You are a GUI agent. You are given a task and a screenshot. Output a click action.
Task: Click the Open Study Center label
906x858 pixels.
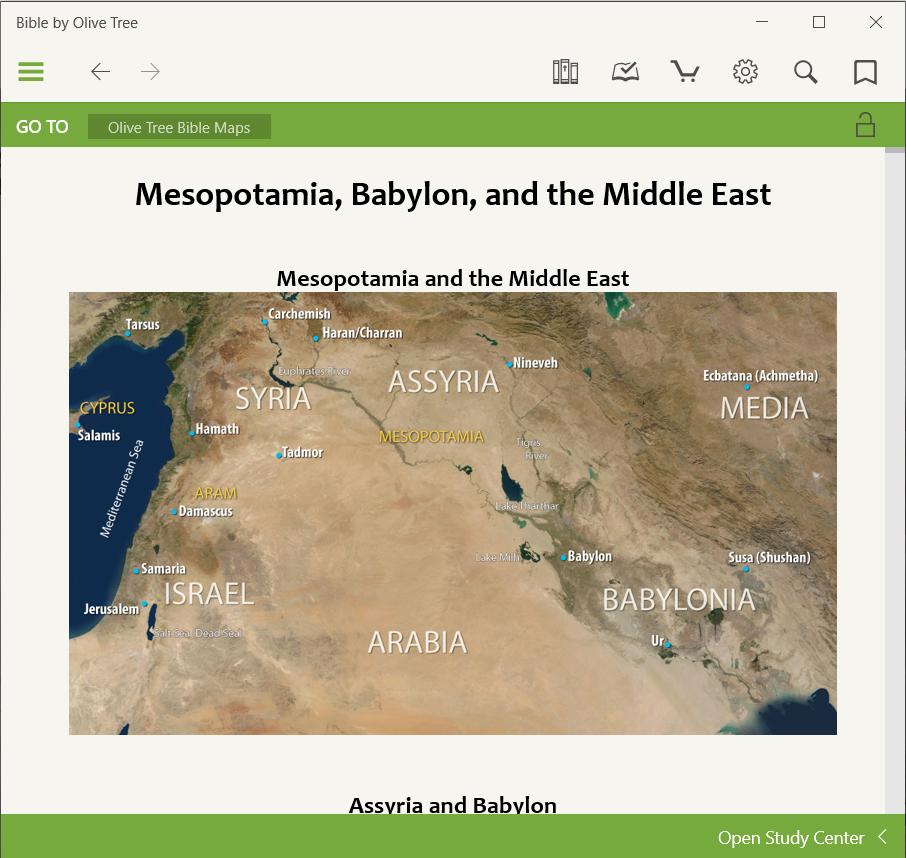coord(790,838)
